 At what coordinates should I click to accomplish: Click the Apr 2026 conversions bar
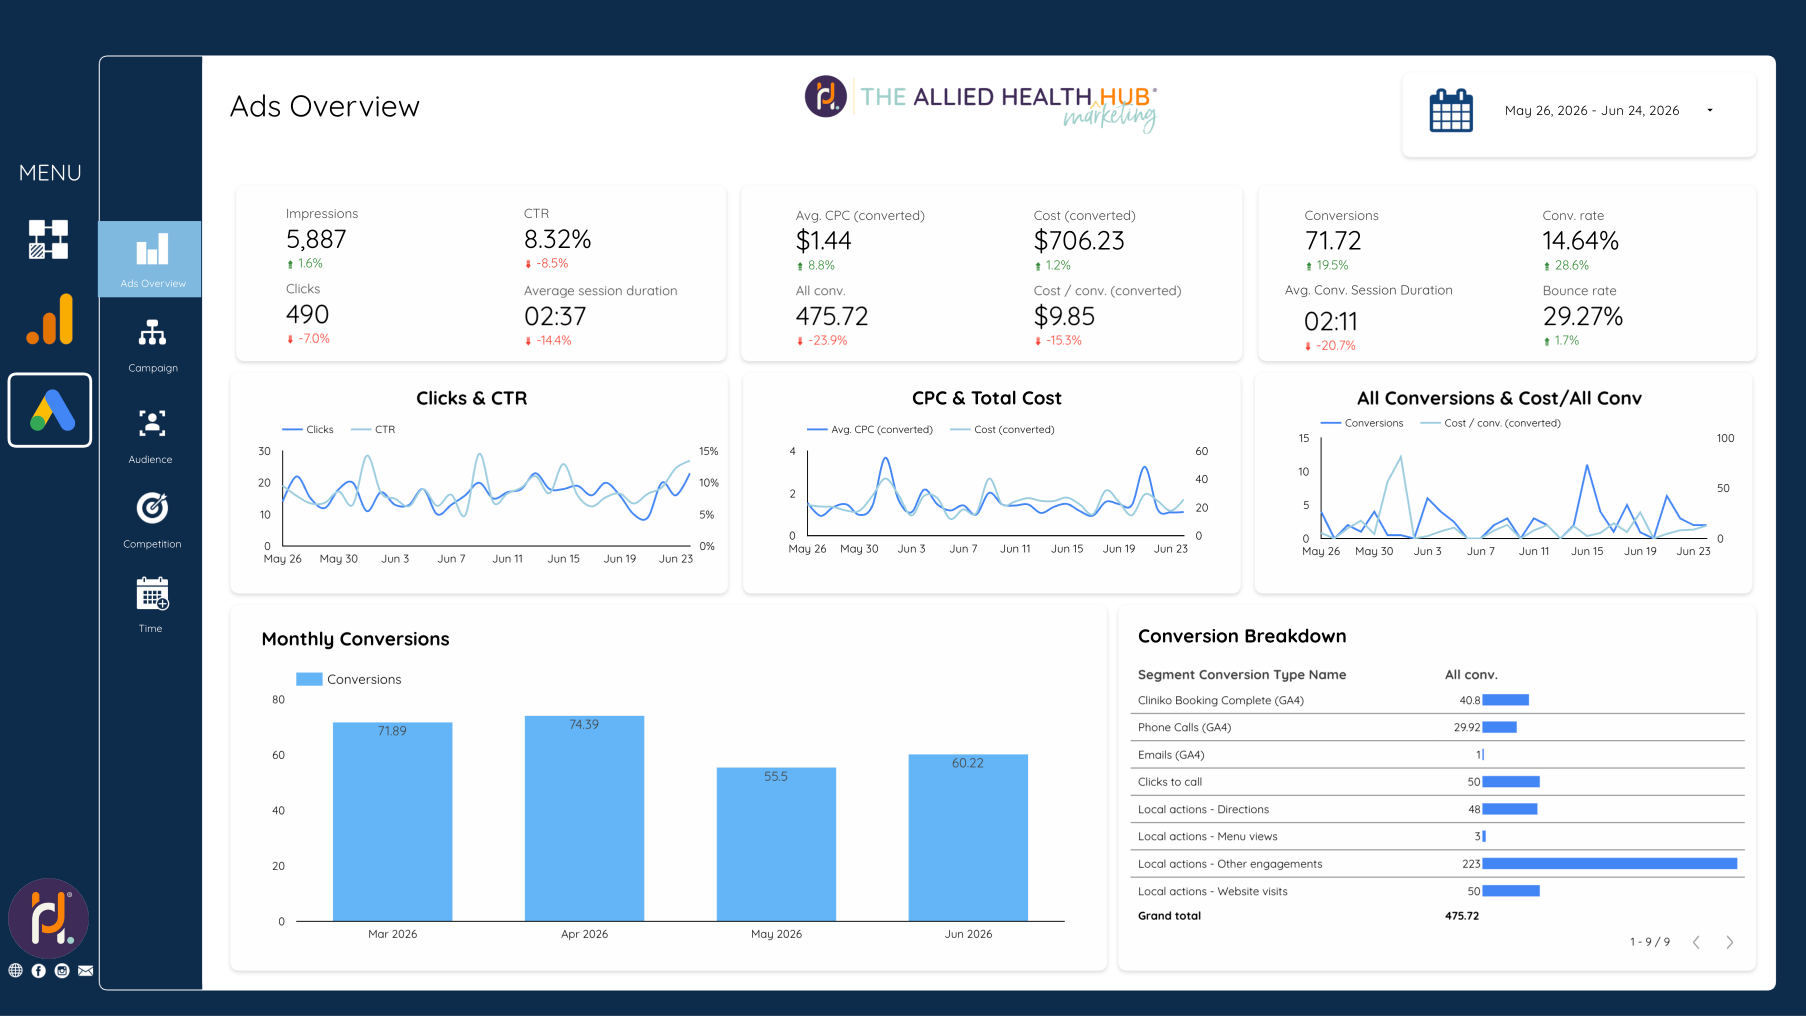(584, 818)
